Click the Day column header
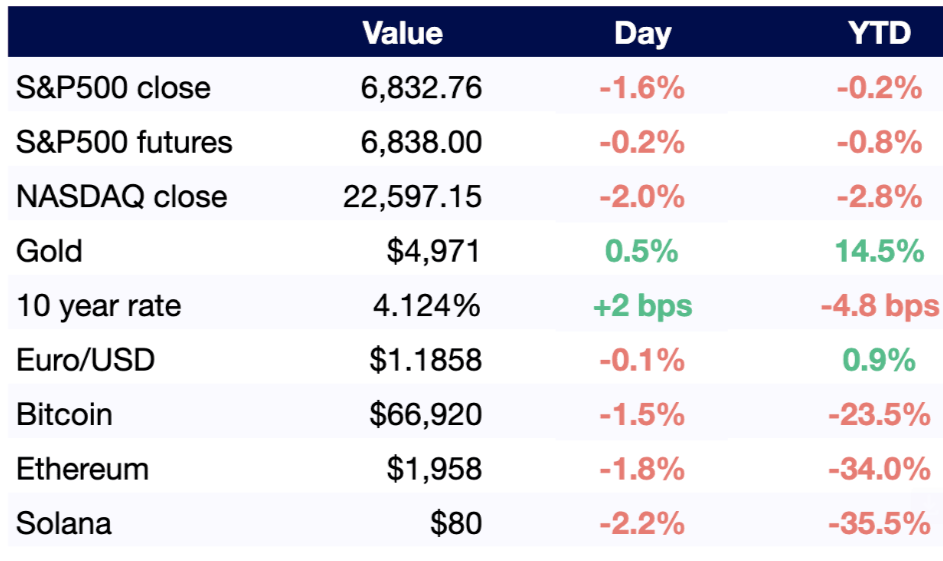 click(642, 33)
